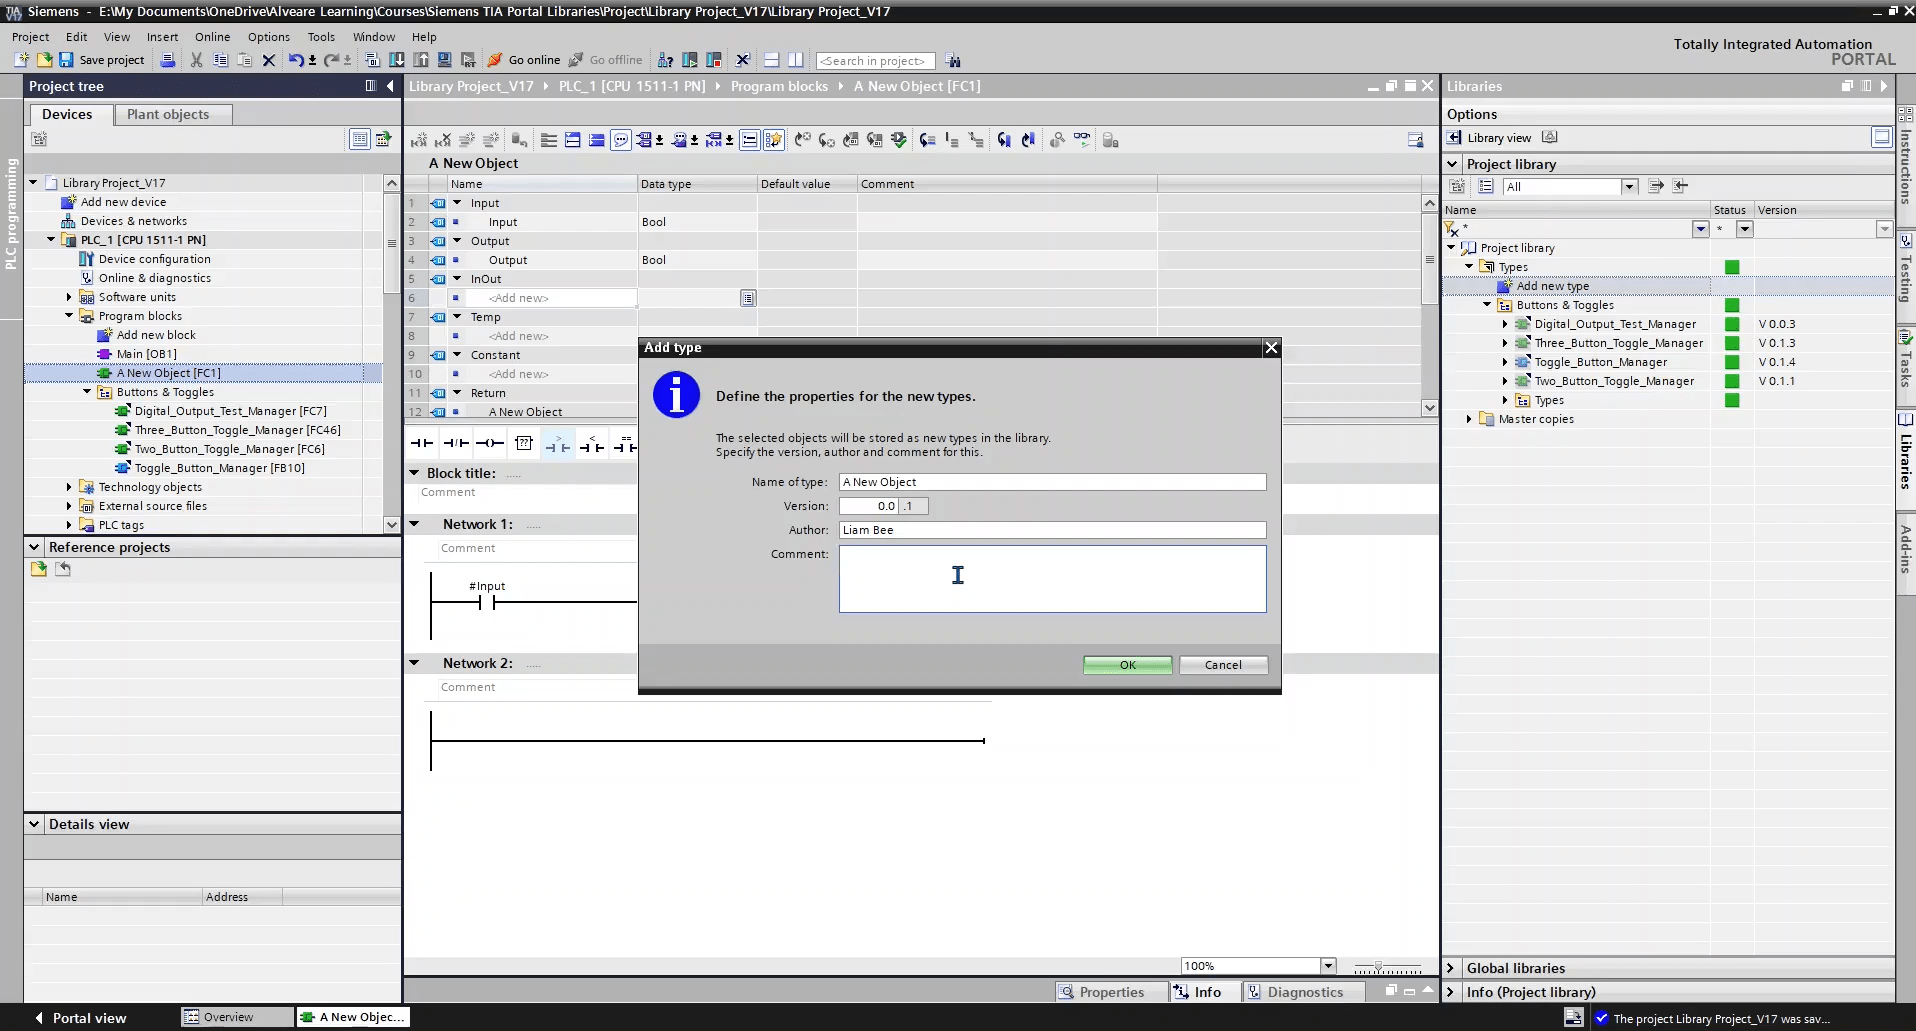Collapse the Network 1 section
The height and width of the screenshot is (1031, 1916).
tap(414, 524)
